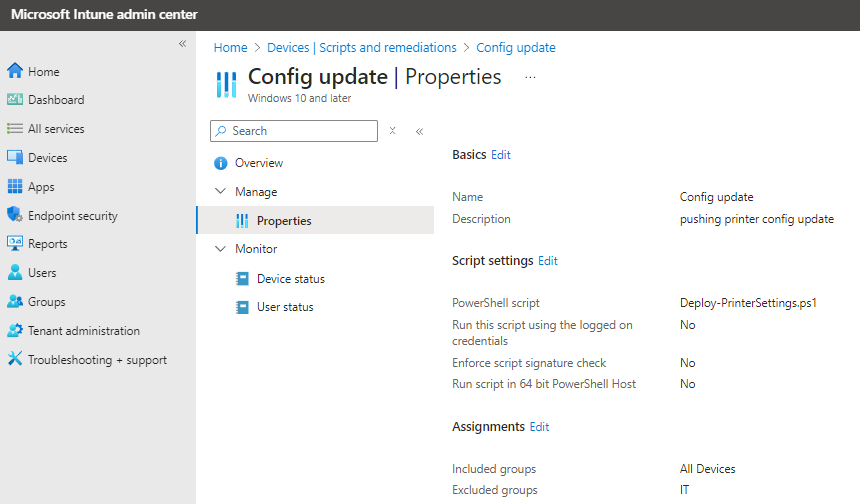
Task: Collapse the left navigation sidebar
Action: (182, 44)
